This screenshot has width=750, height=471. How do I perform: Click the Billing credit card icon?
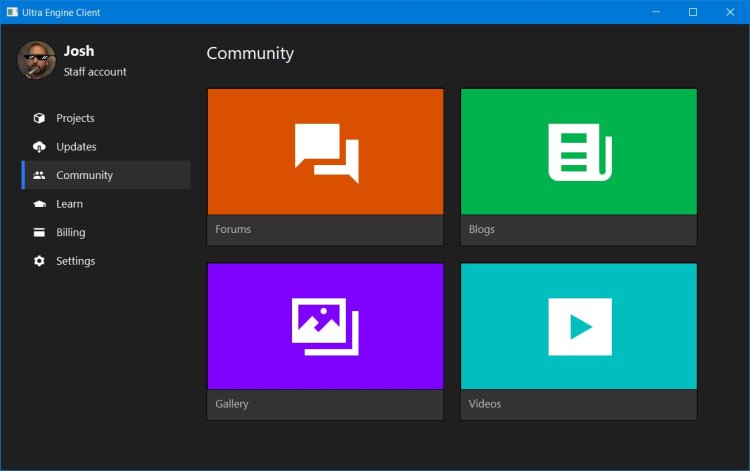pos(39,233)
